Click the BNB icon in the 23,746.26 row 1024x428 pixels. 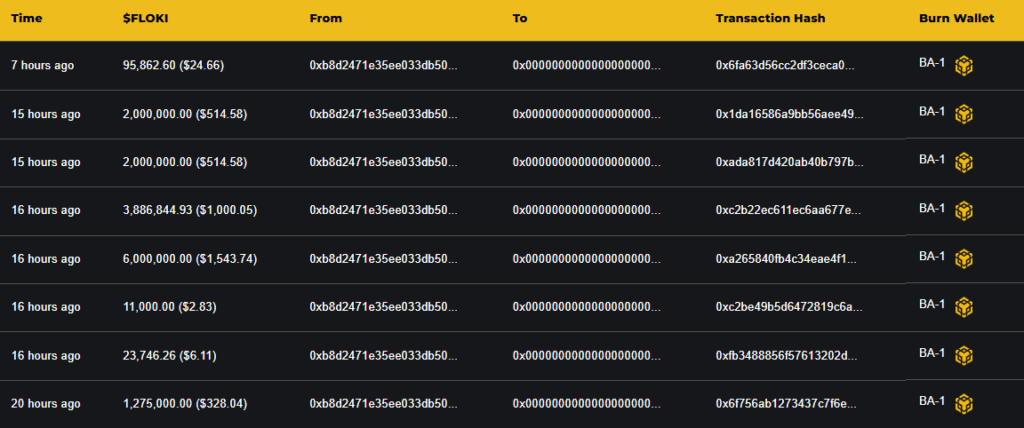[963, 355]
